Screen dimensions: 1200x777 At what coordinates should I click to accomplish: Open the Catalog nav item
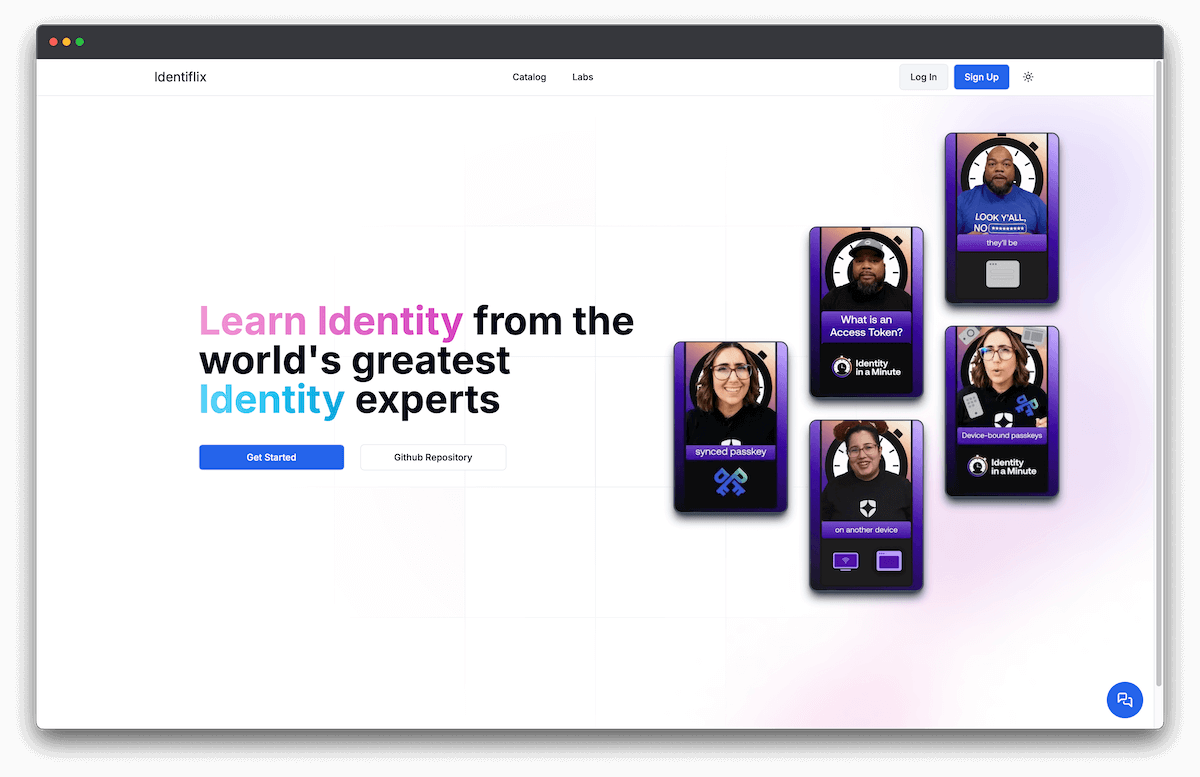coord(529,77)
